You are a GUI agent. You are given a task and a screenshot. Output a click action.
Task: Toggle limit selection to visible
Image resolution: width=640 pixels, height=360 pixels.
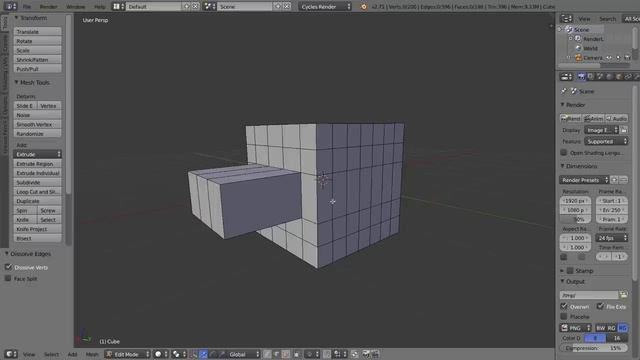click(296, 354)
